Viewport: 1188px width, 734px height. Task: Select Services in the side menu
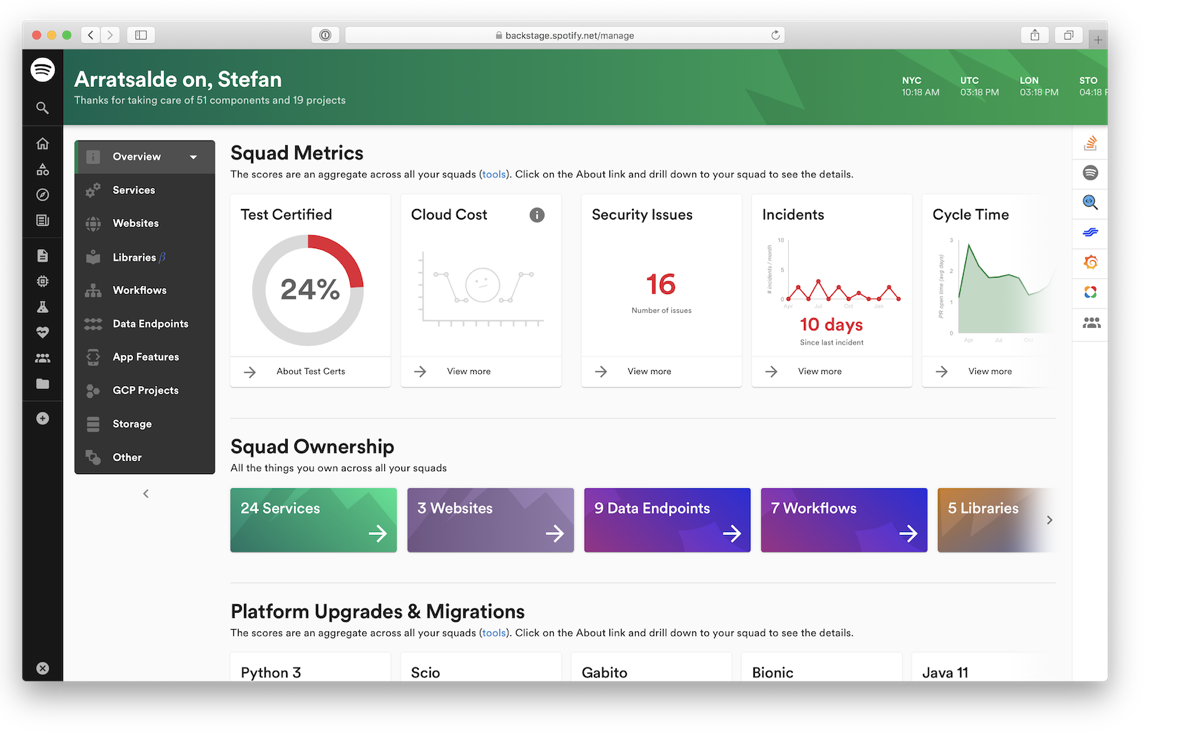pos(145,190)
